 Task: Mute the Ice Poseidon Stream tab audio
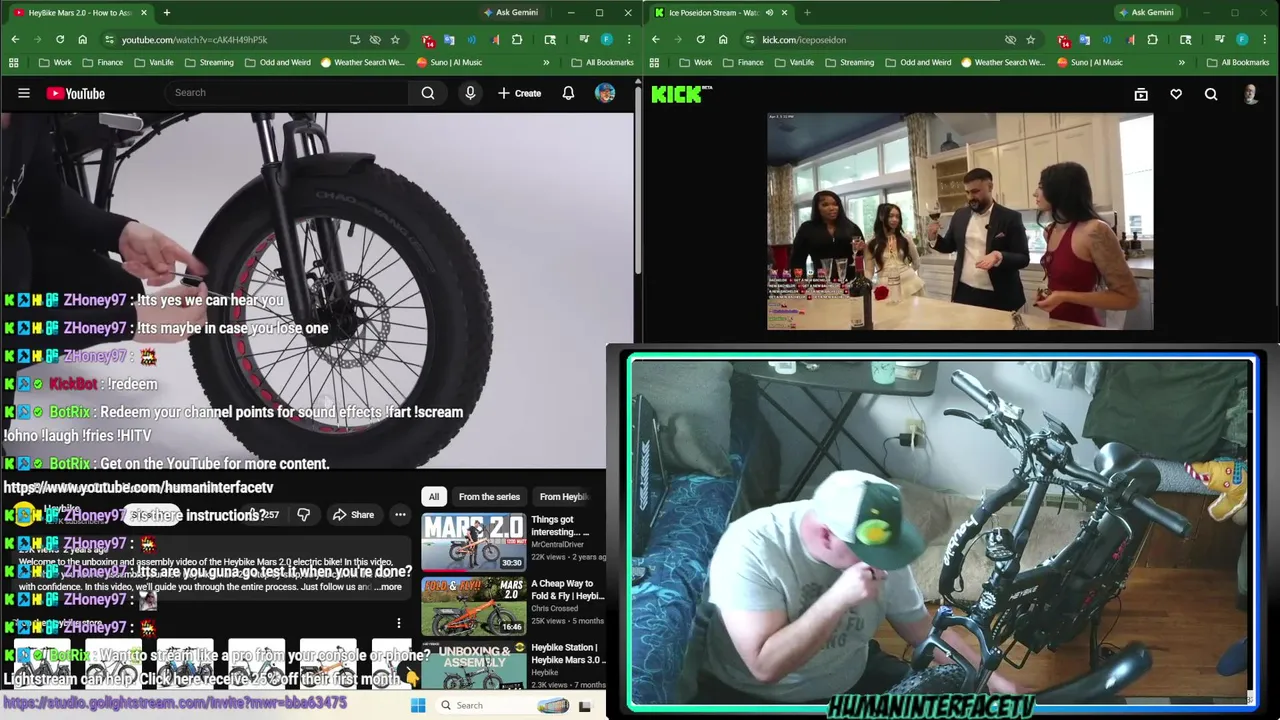tap(769, 12)
